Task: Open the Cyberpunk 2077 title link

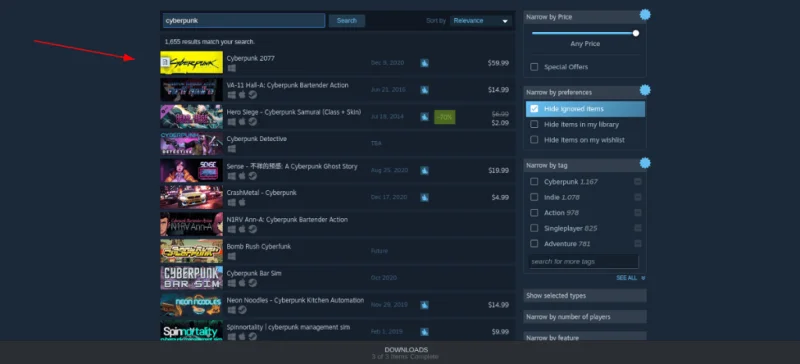Action: 251,58
